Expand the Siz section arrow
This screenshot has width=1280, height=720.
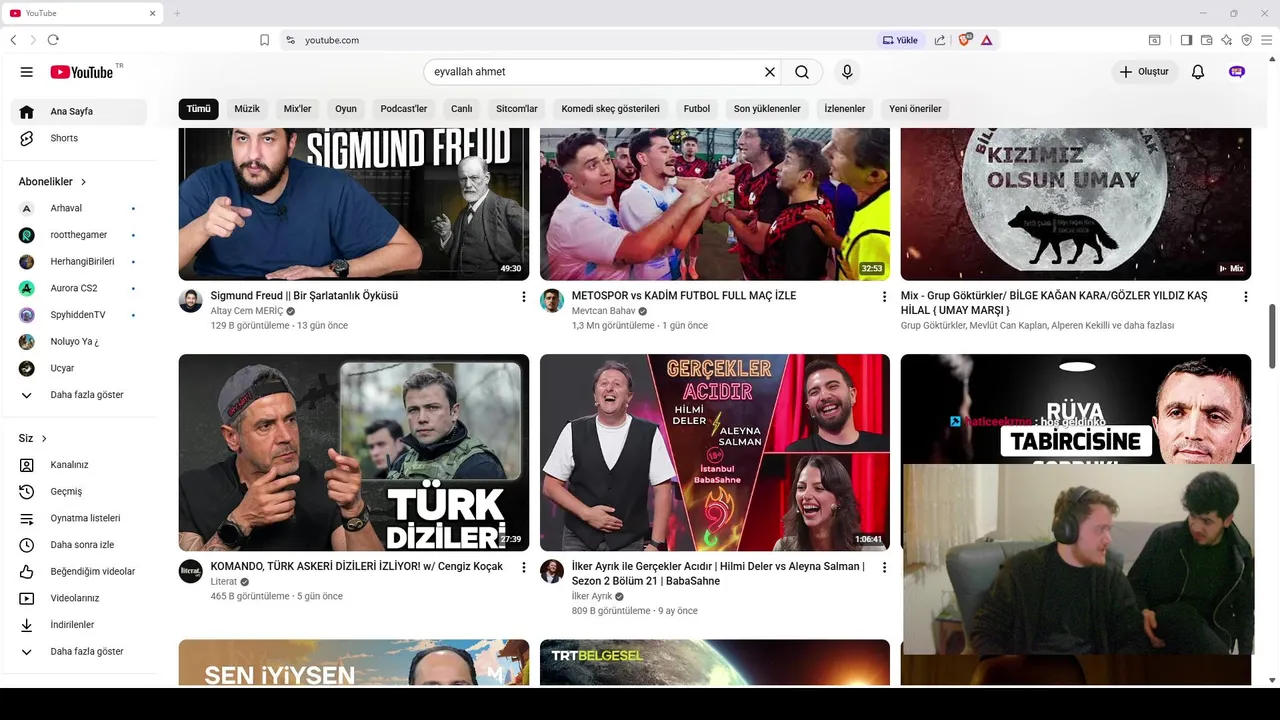44,439
